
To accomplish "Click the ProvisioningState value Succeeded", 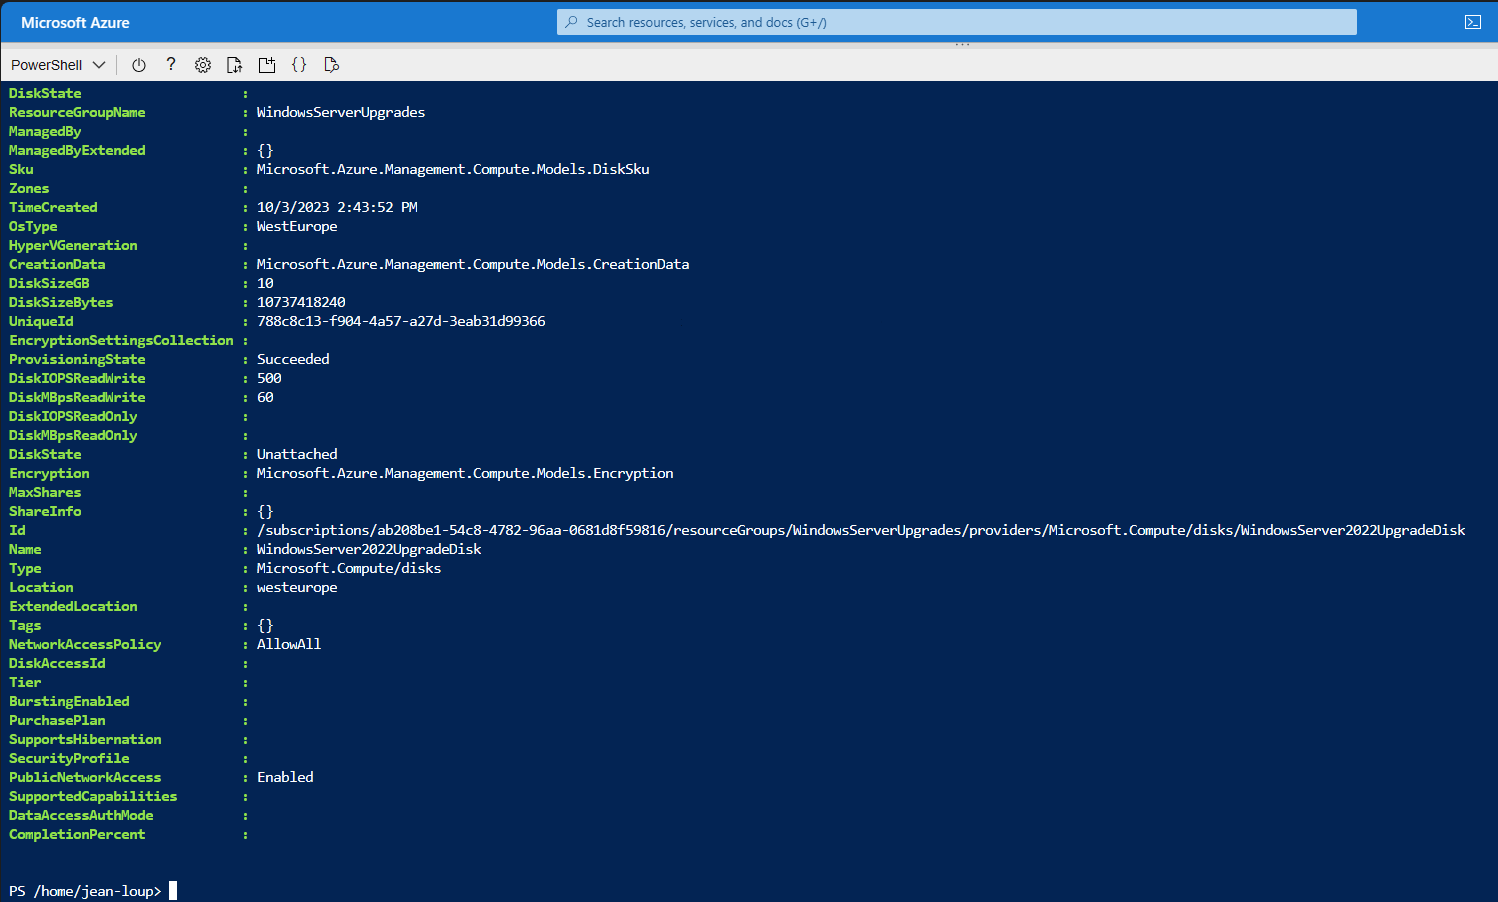I will [x=293, y=359].
